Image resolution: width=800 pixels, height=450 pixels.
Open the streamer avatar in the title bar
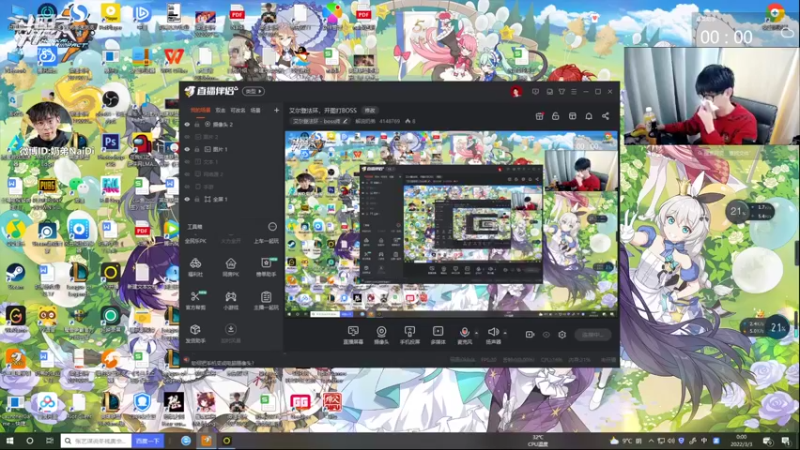[516, 92]
